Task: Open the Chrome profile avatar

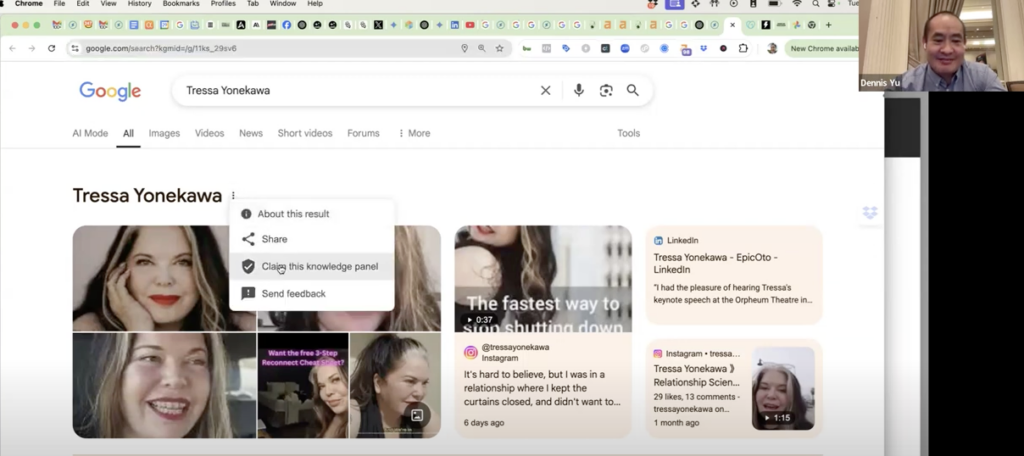Action: [x=772, y=48]
